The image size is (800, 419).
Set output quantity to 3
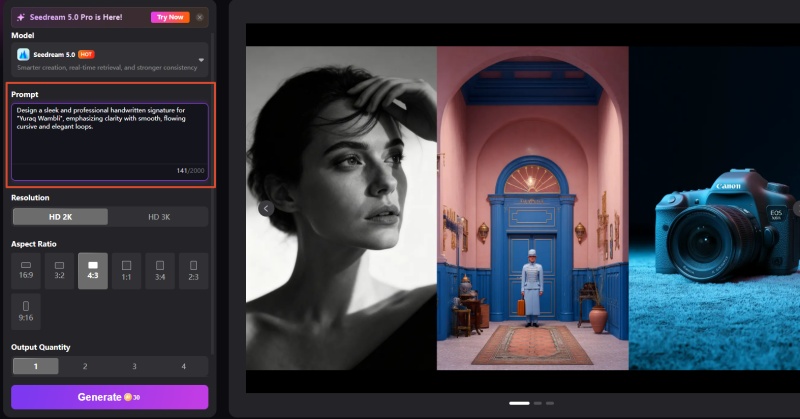pyautogui.click(x=134, y=366)
